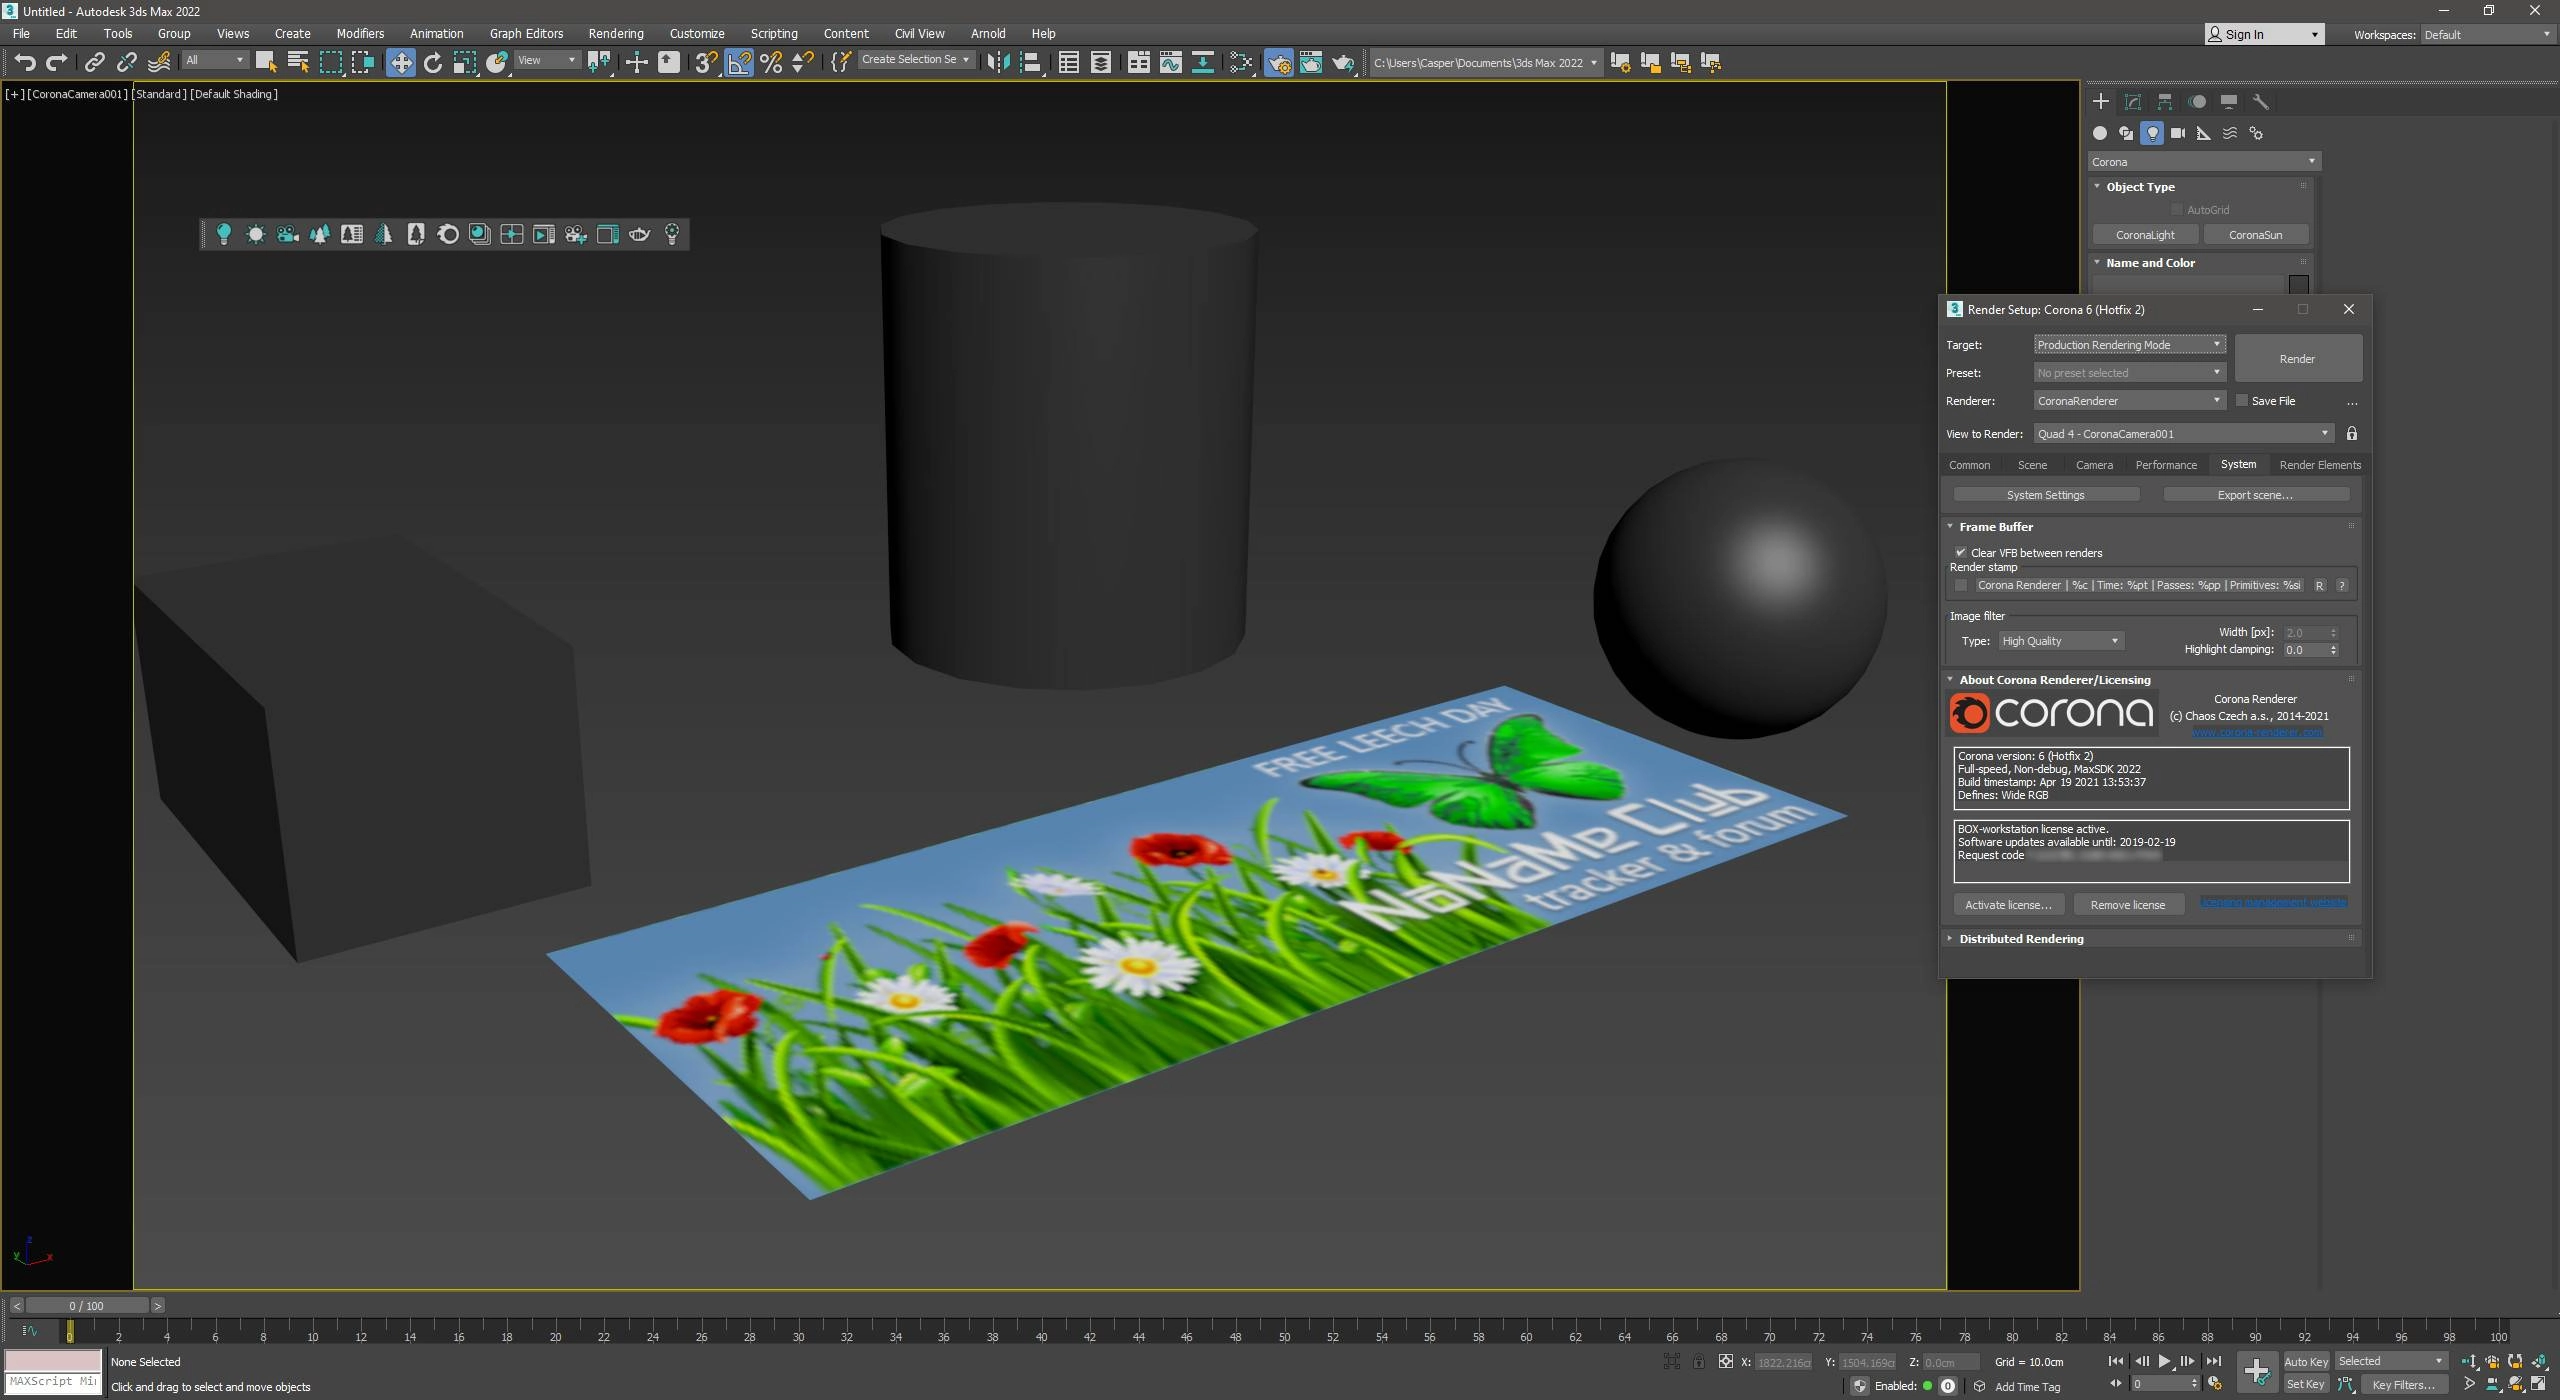Activate Select and Rotate tool
The image size is (2560, 1400).
click(432, 62)
